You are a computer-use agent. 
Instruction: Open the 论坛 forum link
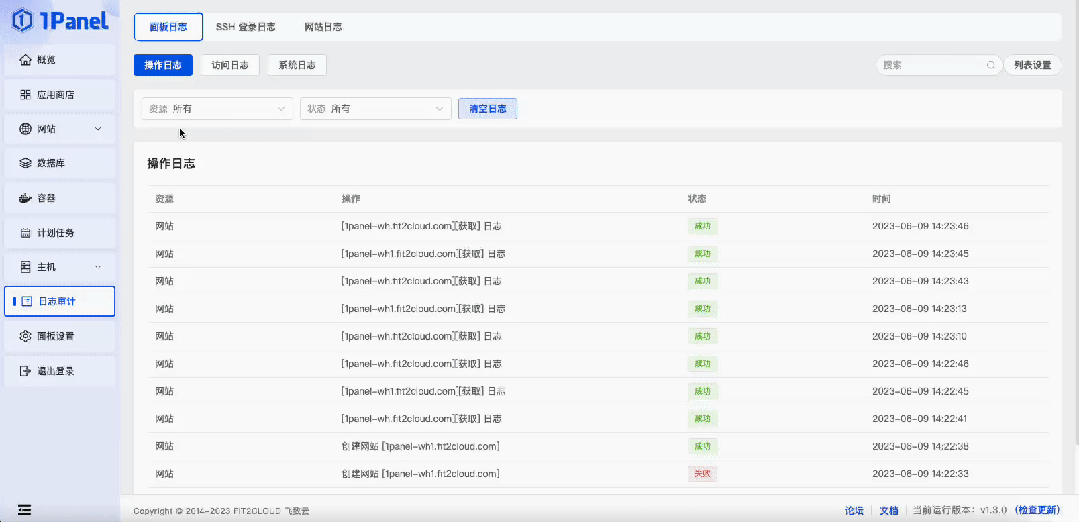854,510
